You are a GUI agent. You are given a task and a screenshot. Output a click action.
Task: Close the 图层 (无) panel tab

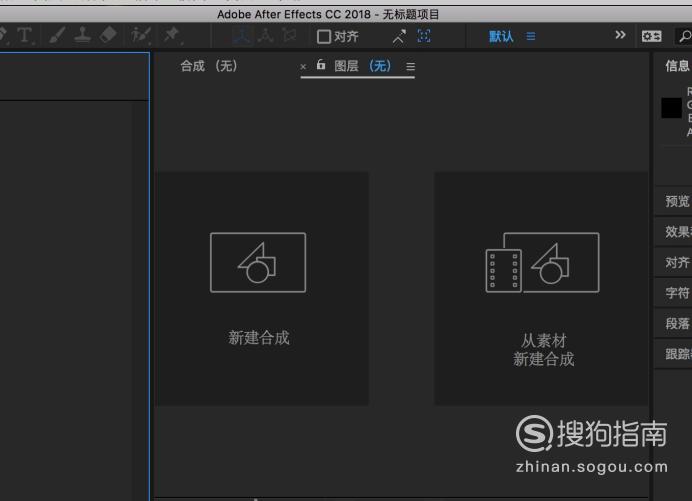coord(303,67)
